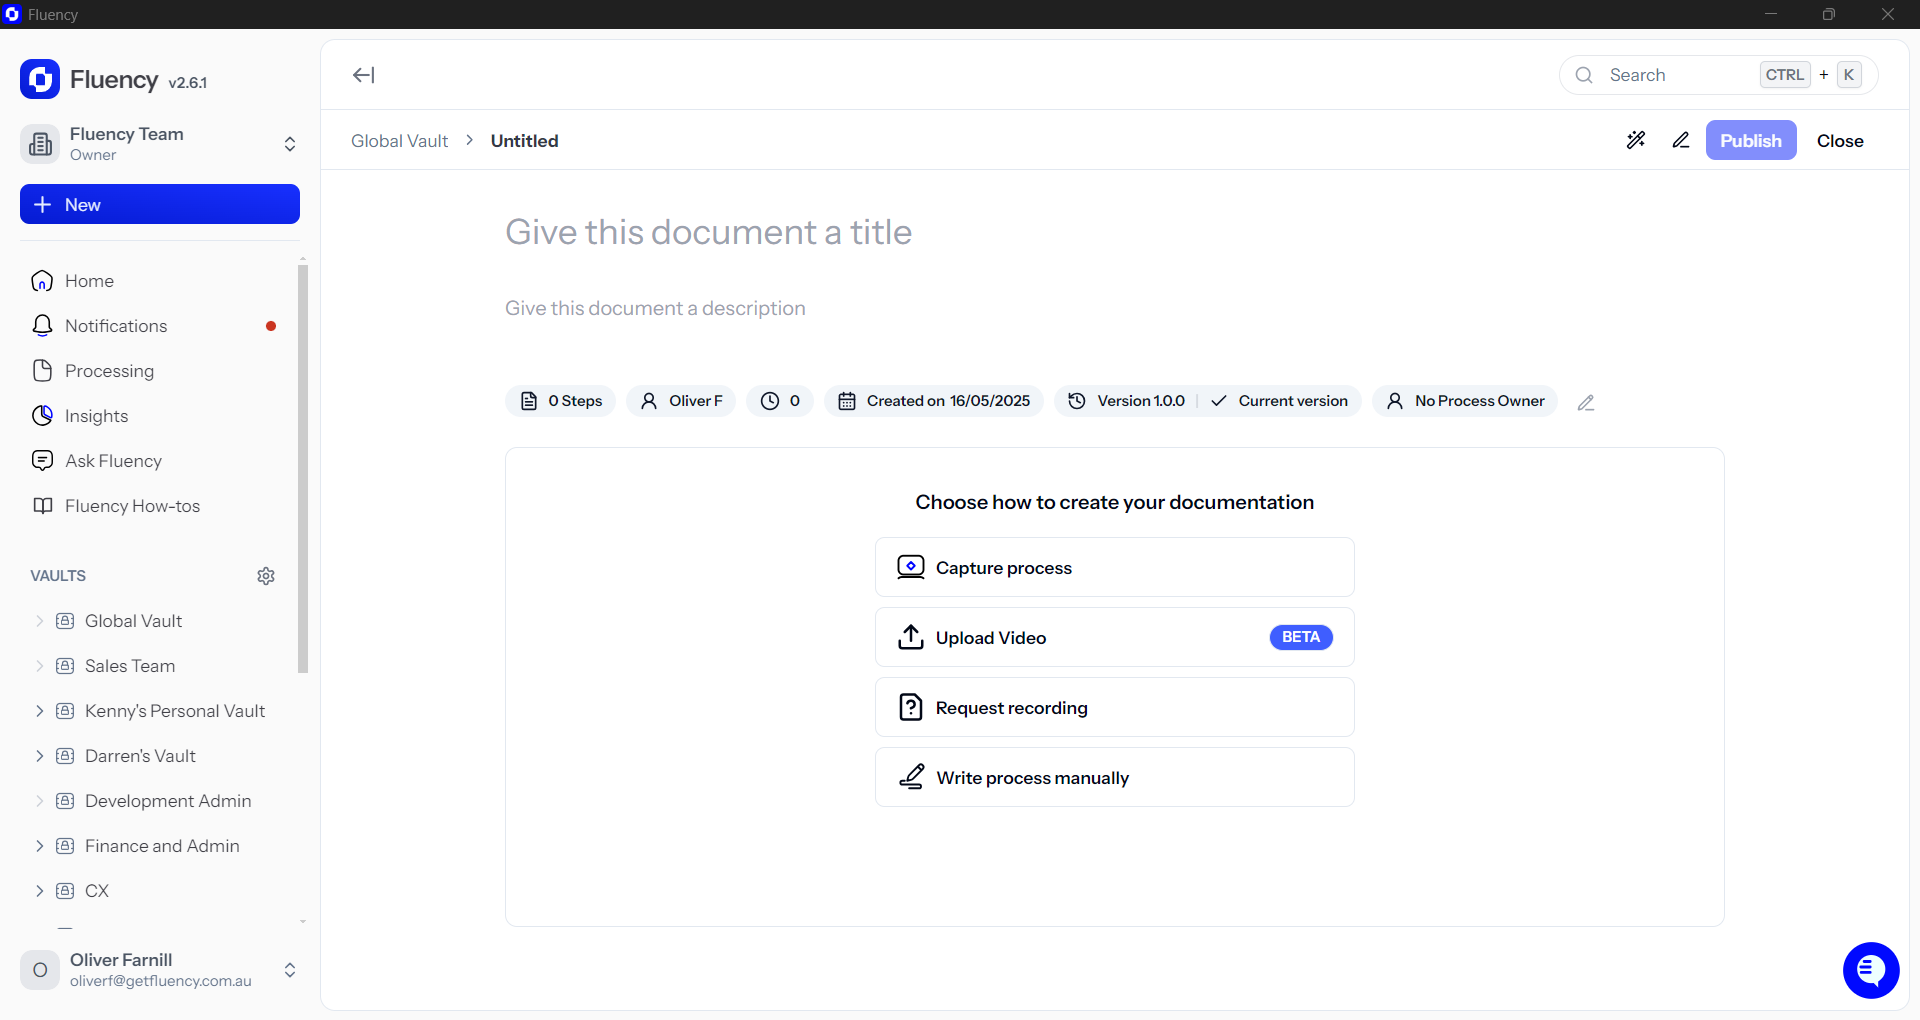Click the Write process manually pen icon

[x=911, y=777]
